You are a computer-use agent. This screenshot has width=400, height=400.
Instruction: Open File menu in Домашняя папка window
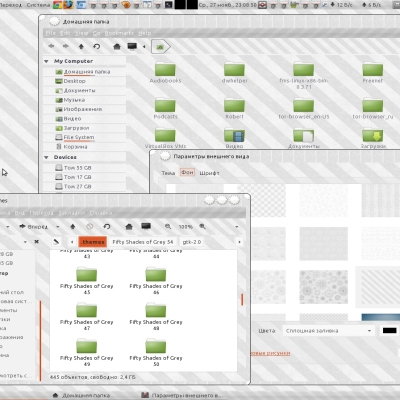(51, 33)
